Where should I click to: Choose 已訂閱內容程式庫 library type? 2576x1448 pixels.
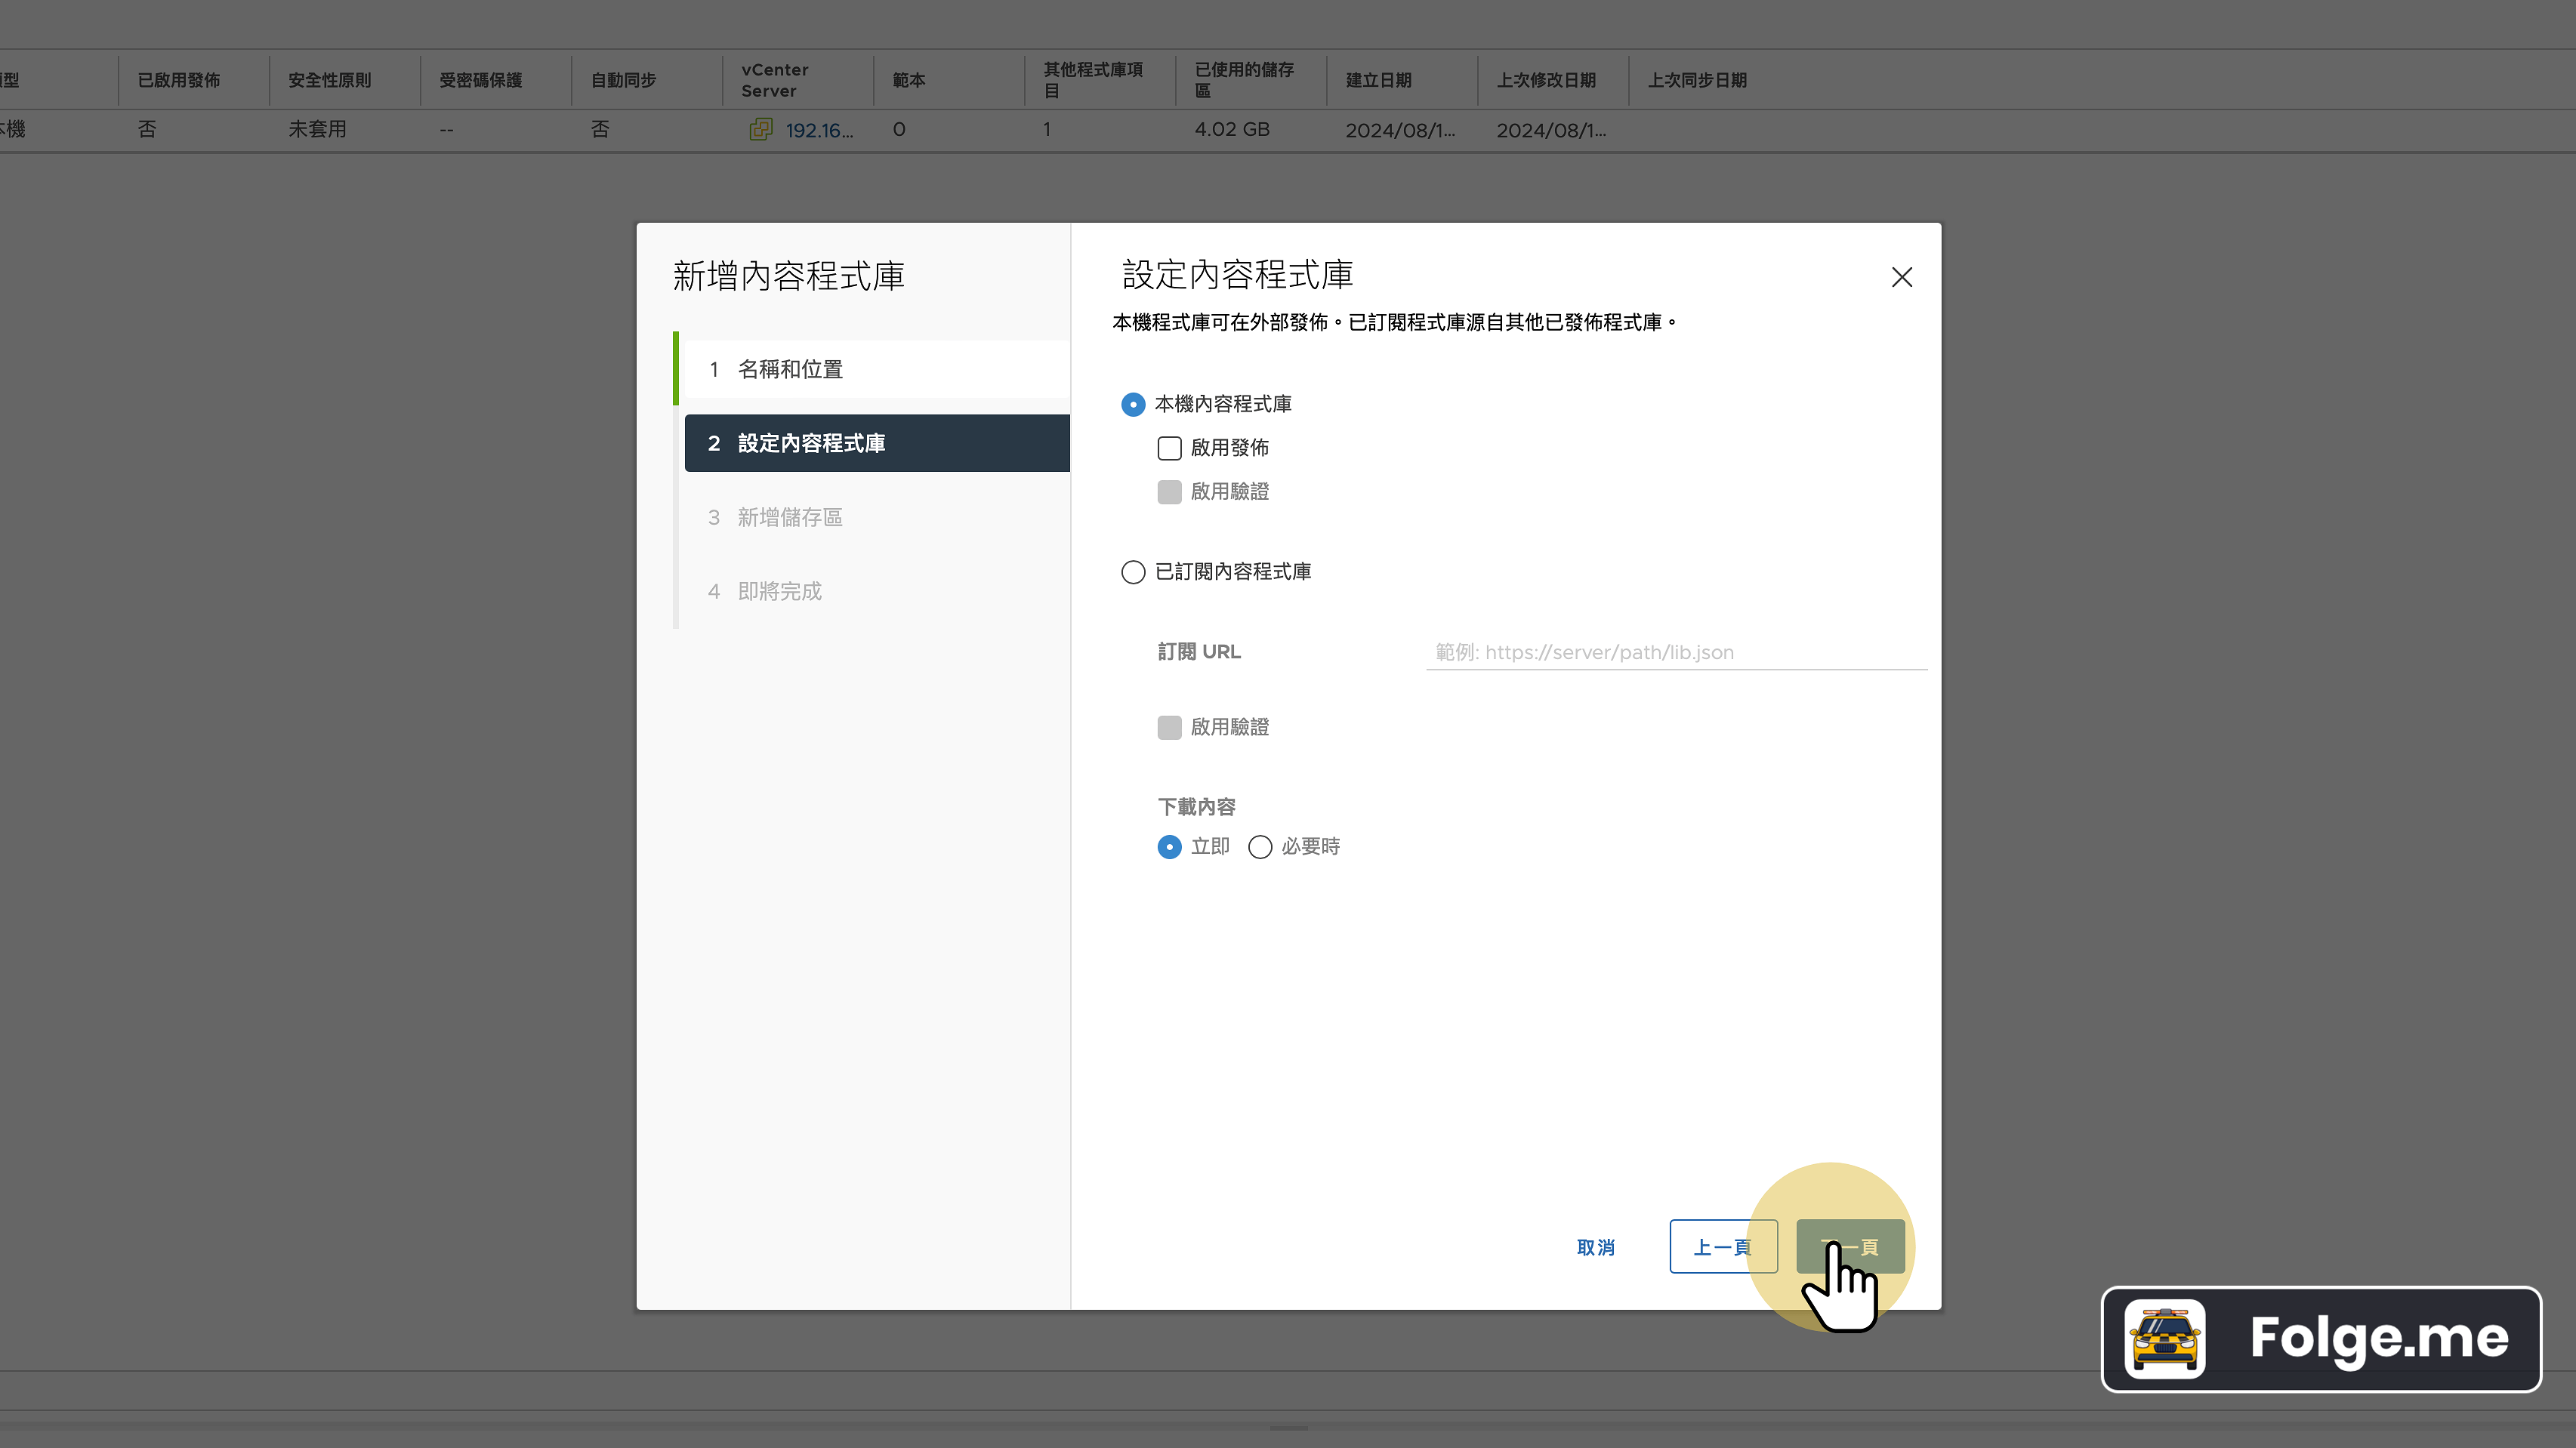click(x=1132, y=571)
